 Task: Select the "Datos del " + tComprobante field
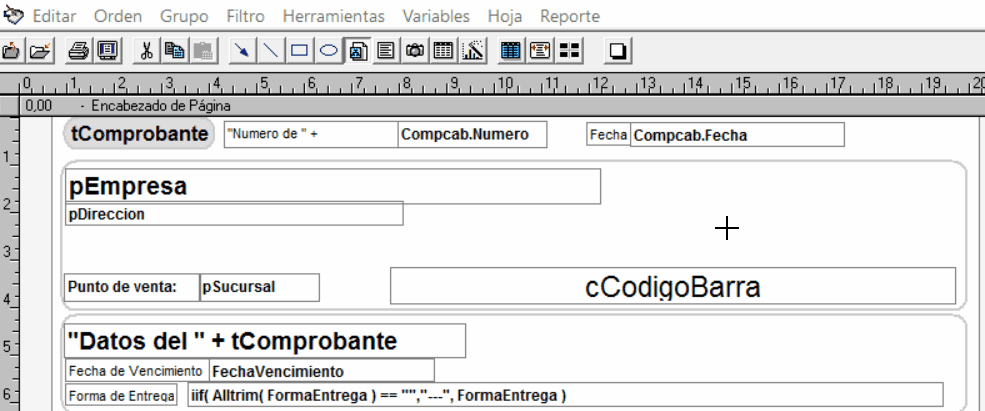coord(265,341)
